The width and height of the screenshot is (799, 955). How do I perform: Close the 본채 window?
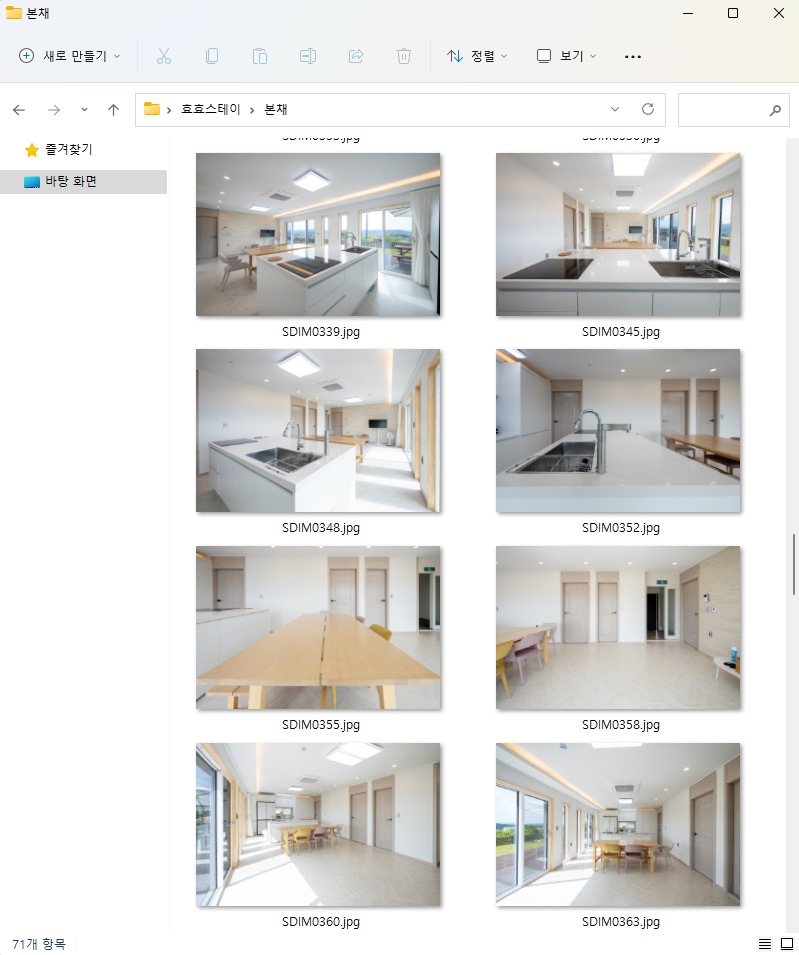point(779,13)
